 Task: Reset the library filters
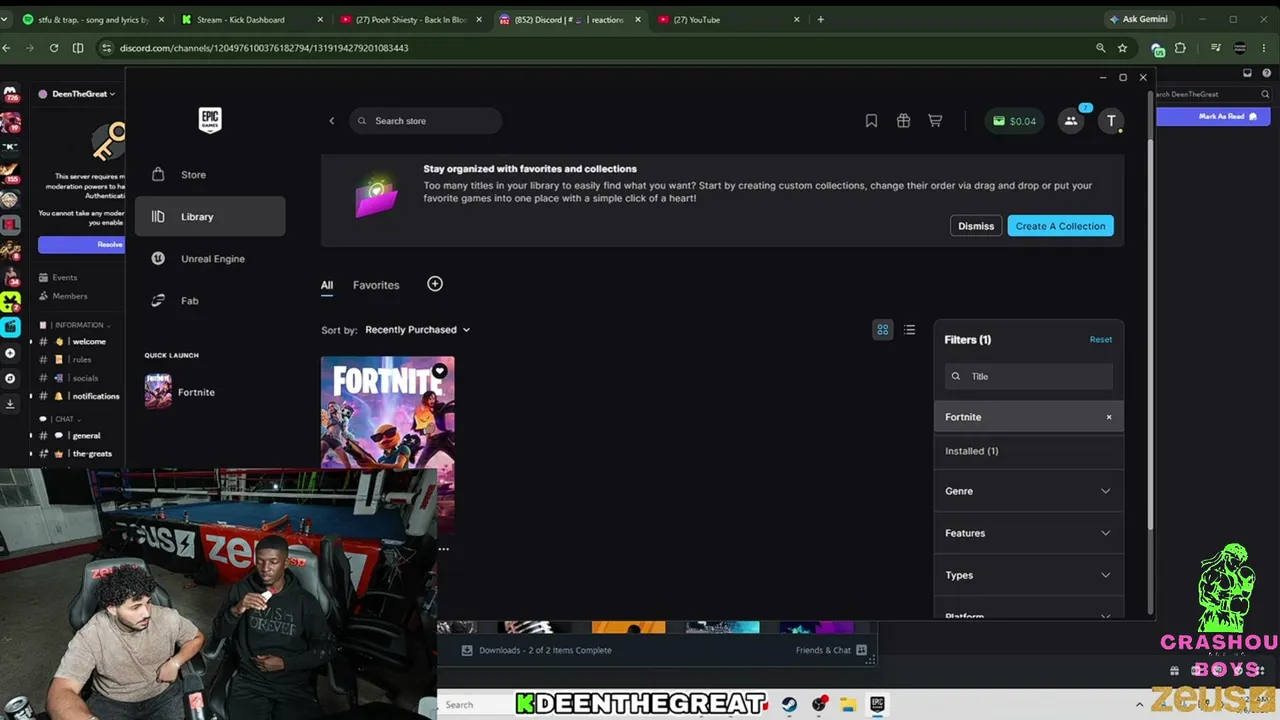pyautogui.click(x=1101, y=340)
